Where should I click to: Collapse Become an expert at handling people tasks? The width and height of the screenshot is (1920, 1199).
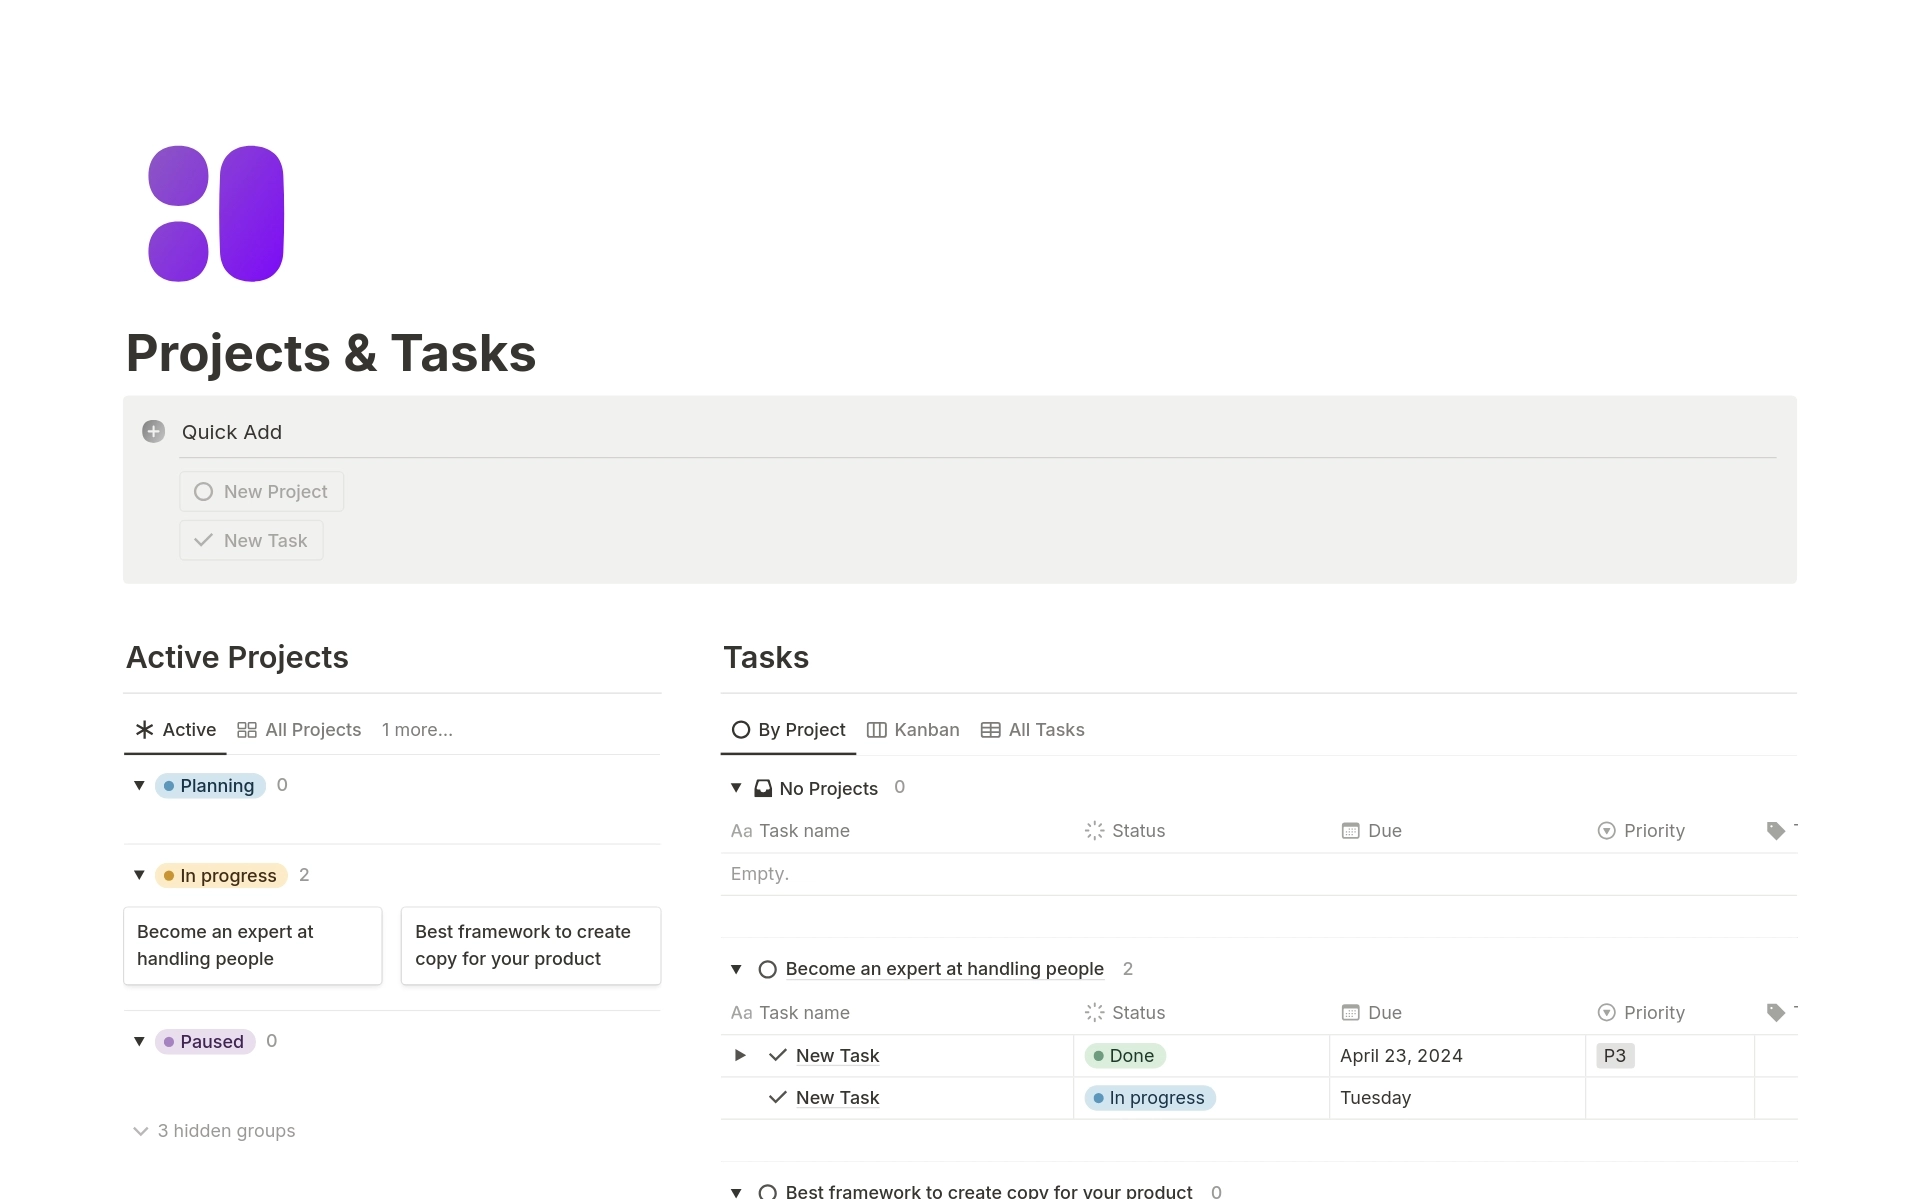coord(736,969)
